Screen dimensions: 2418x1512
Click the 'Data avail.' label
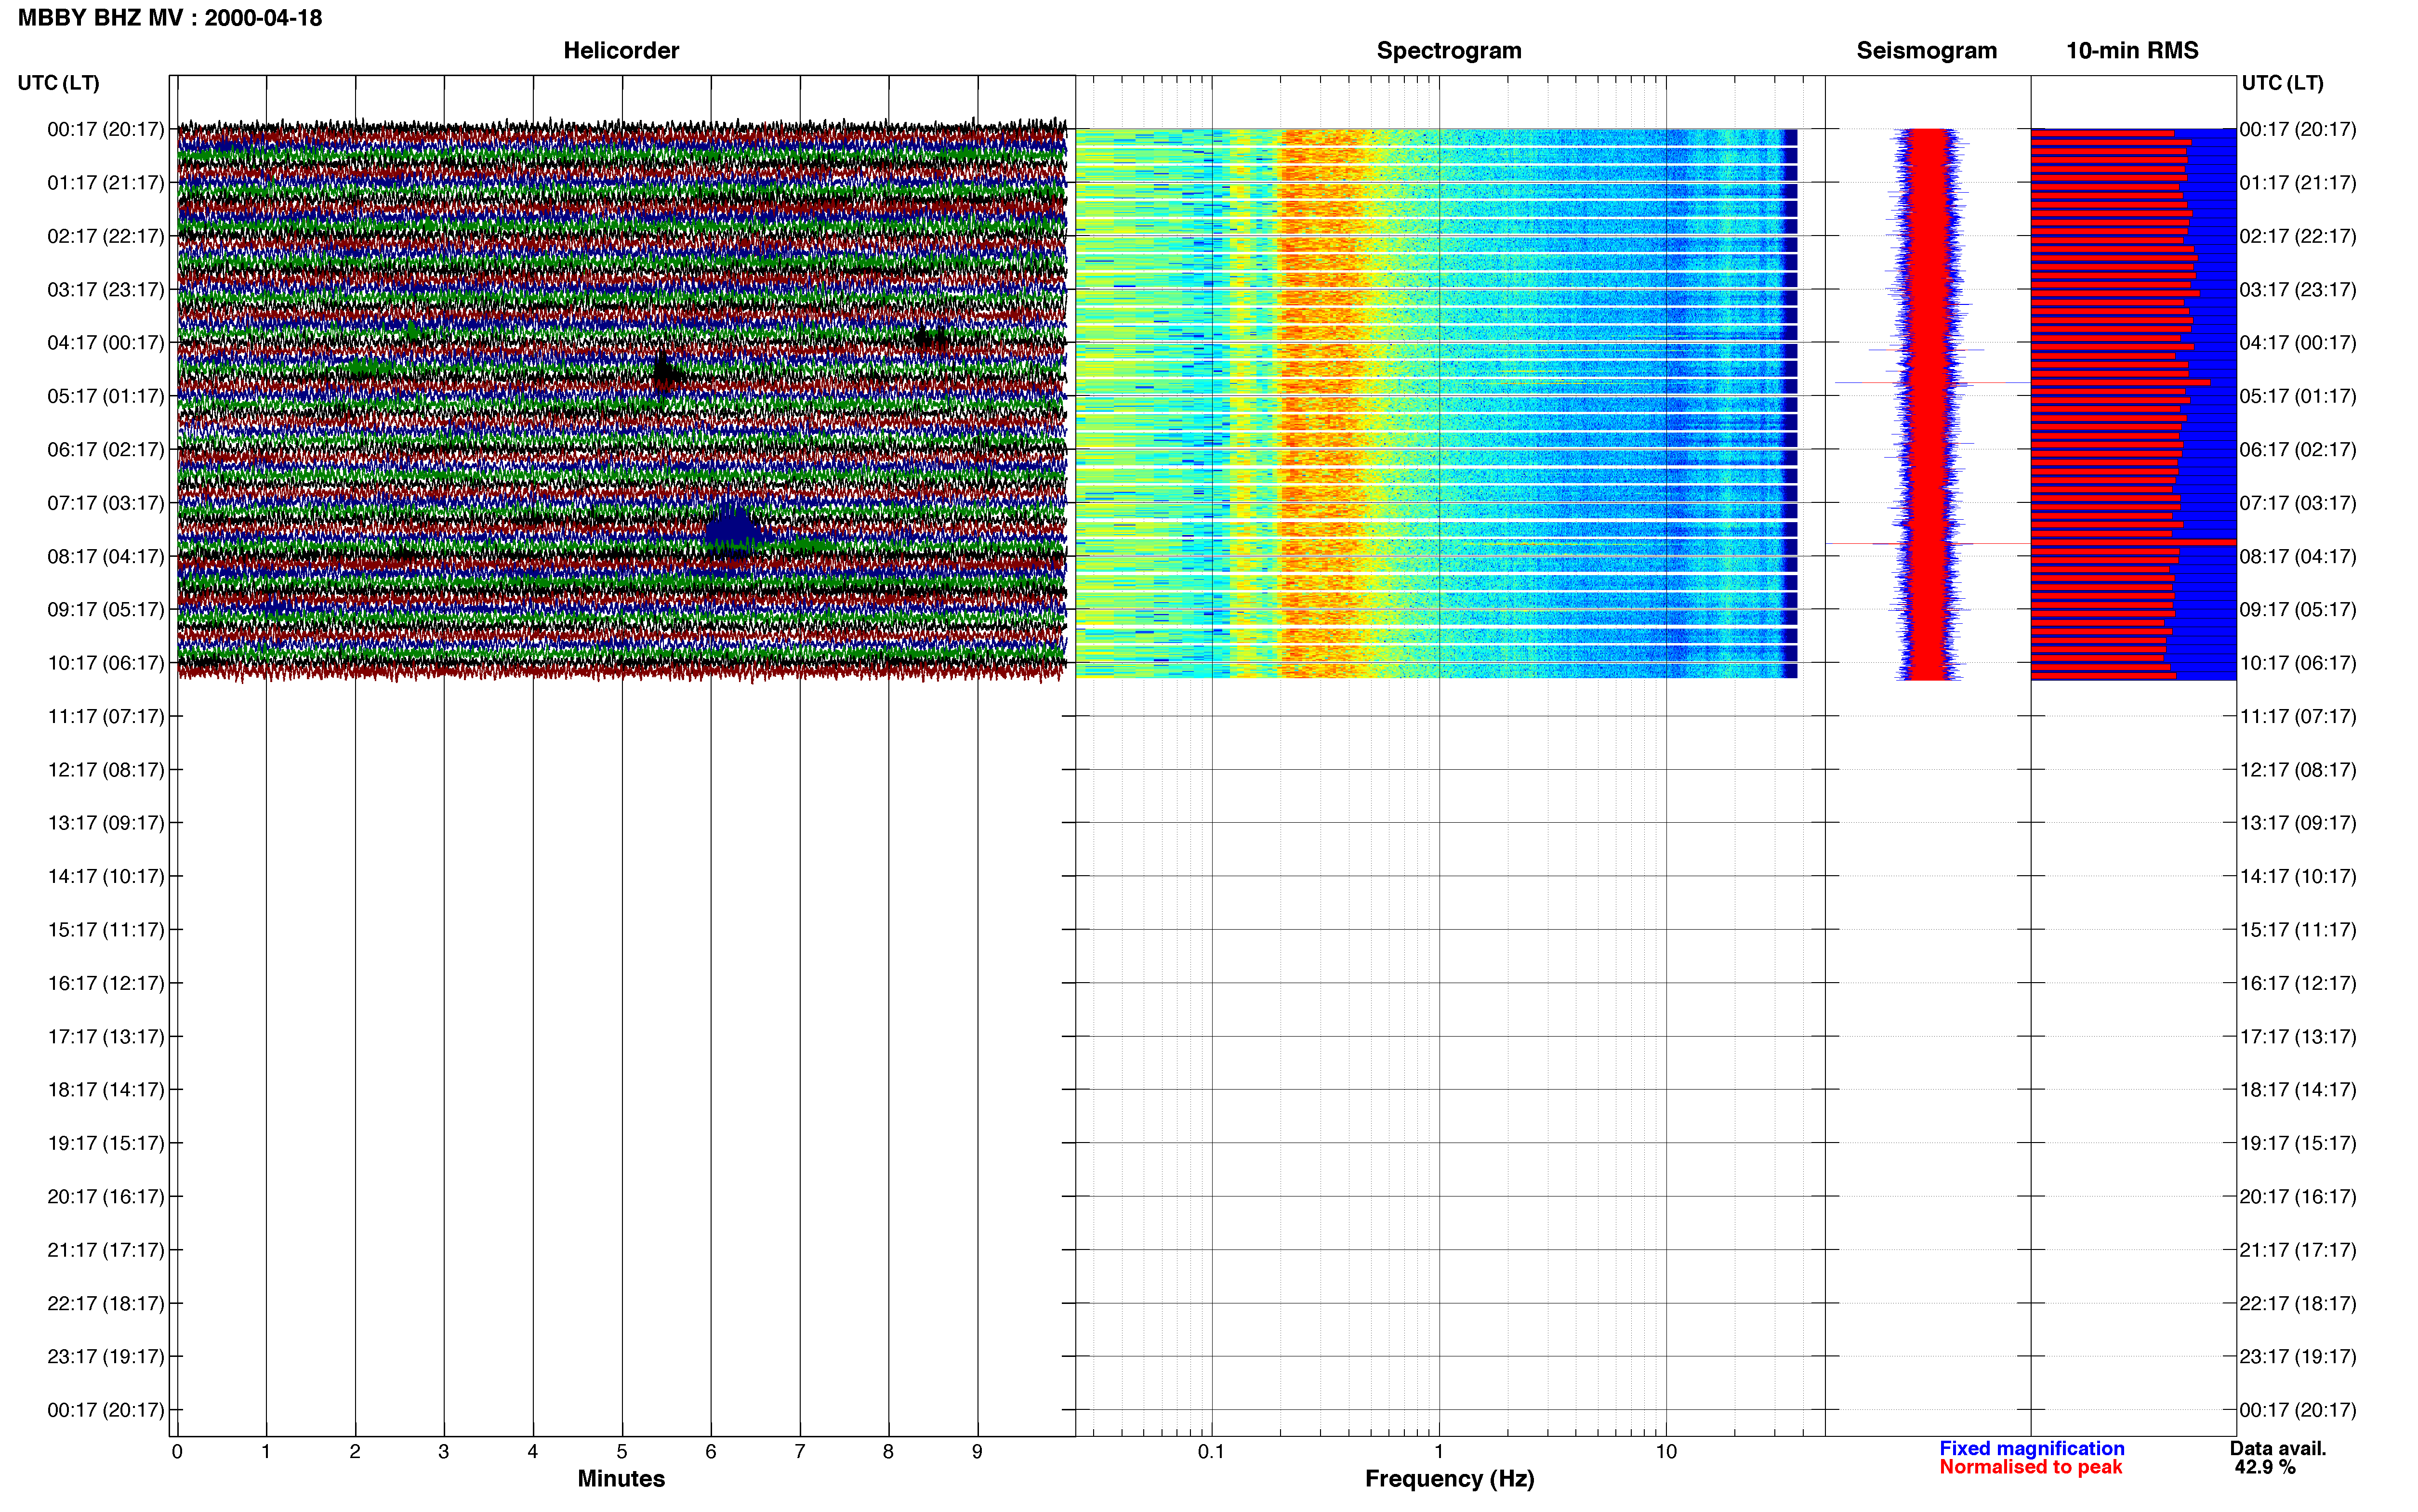click(2278, 1449)
